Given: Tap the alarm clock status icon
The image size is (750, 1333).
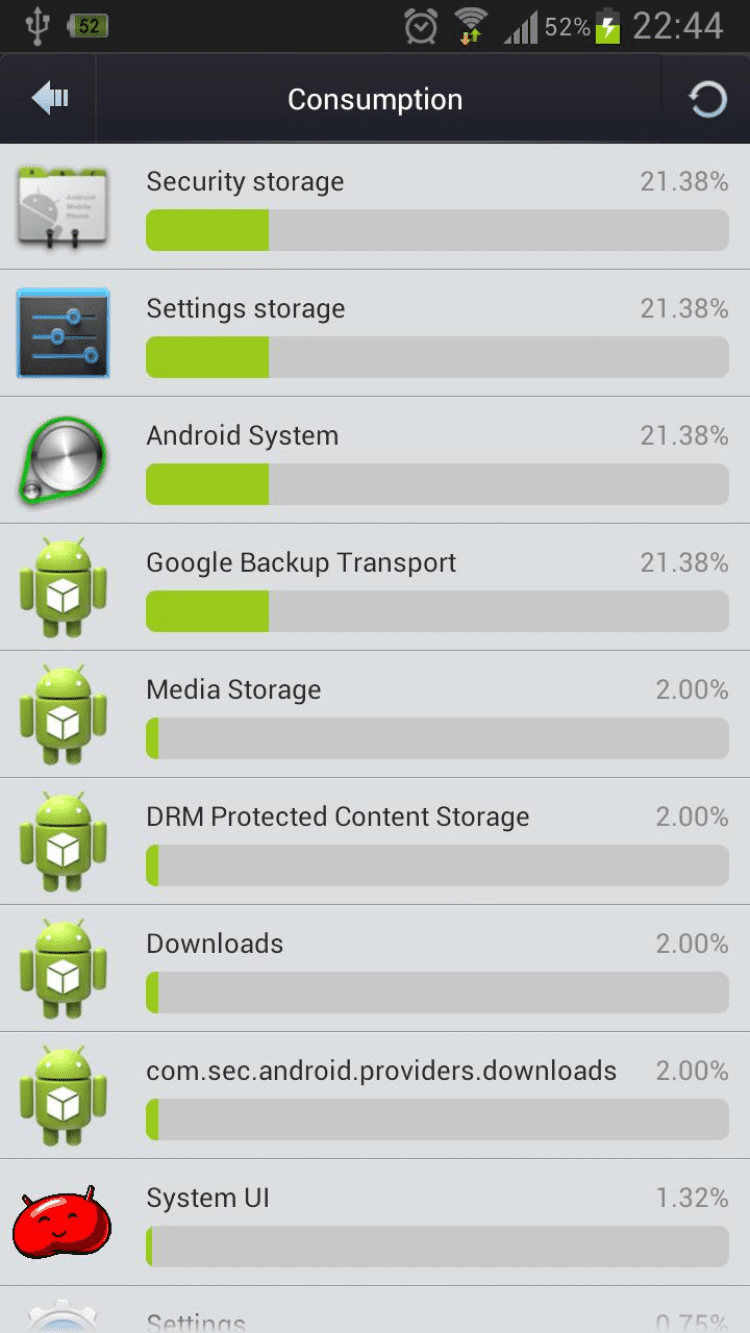Looking at the screenshot, I should (x=420, y=27).
